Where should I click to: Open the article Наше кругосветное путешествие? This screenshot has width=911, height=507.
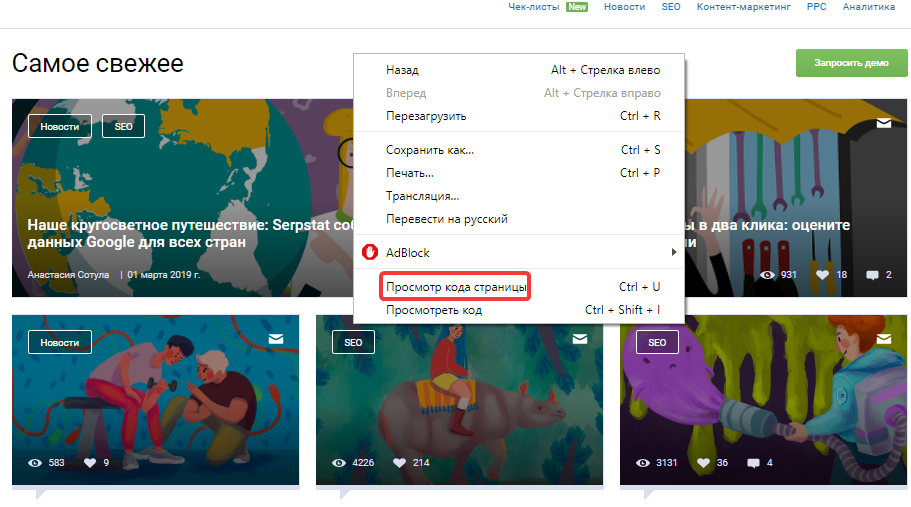190,233
